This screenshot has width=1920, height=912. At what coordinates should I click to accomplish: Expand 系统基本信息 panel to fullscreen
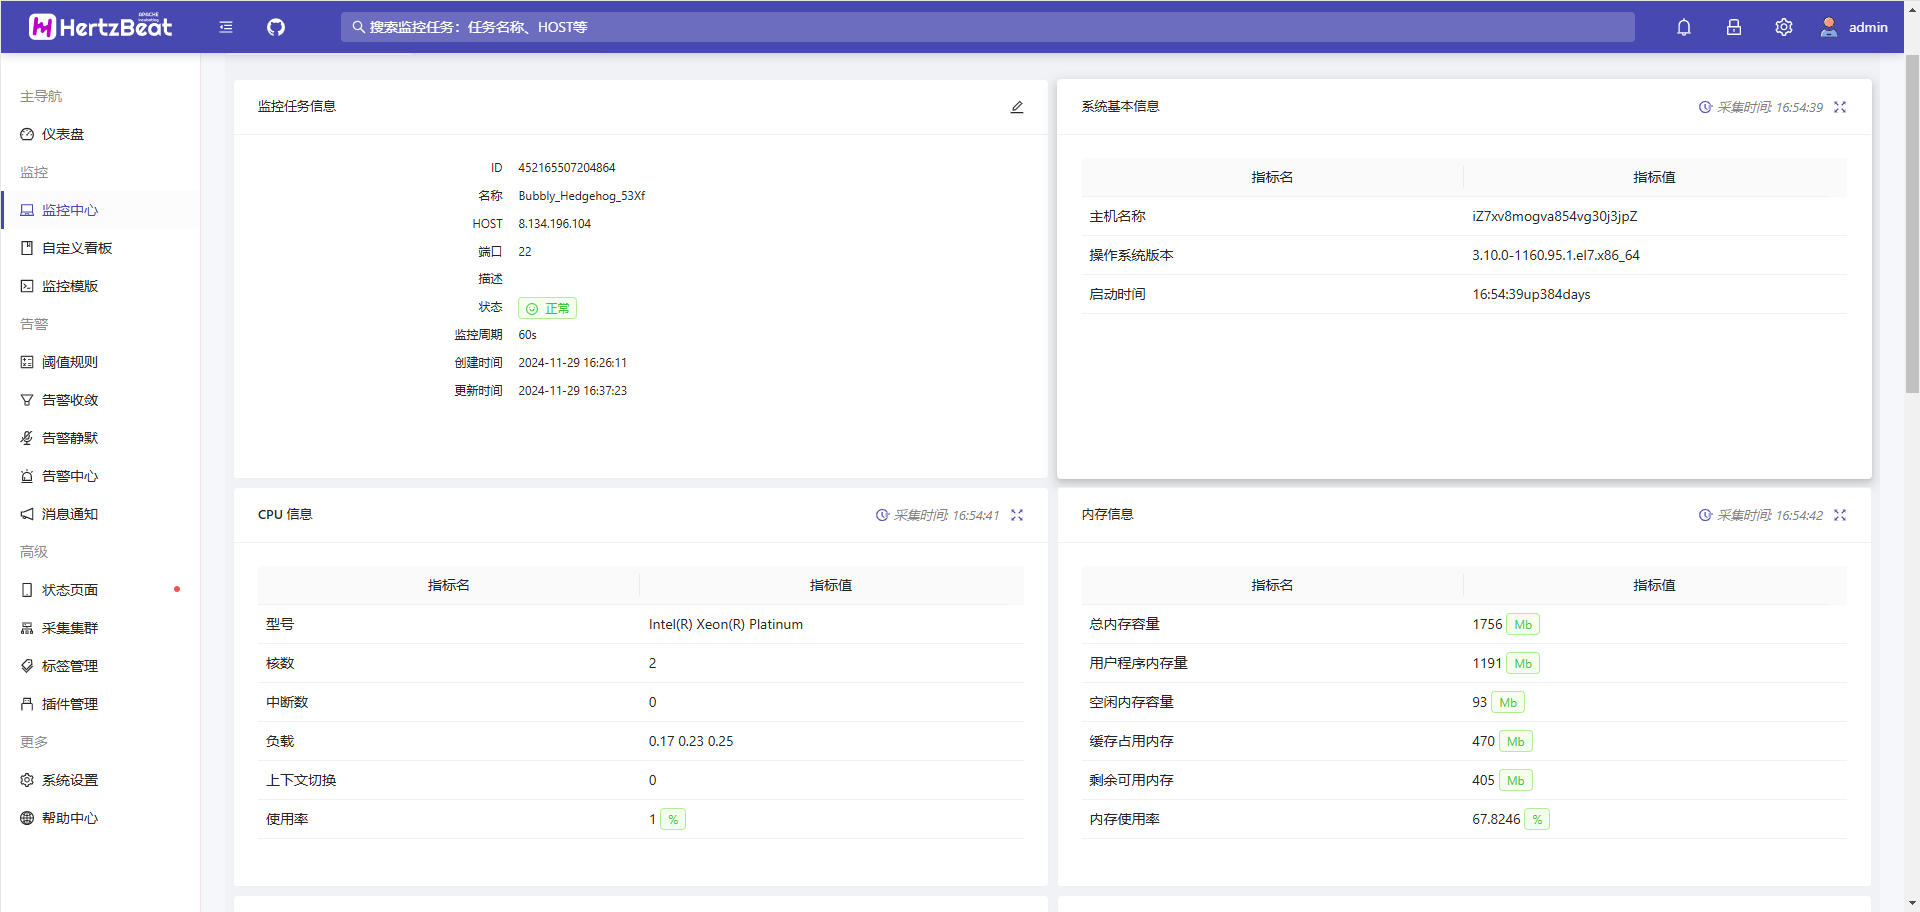point(1840,107)
